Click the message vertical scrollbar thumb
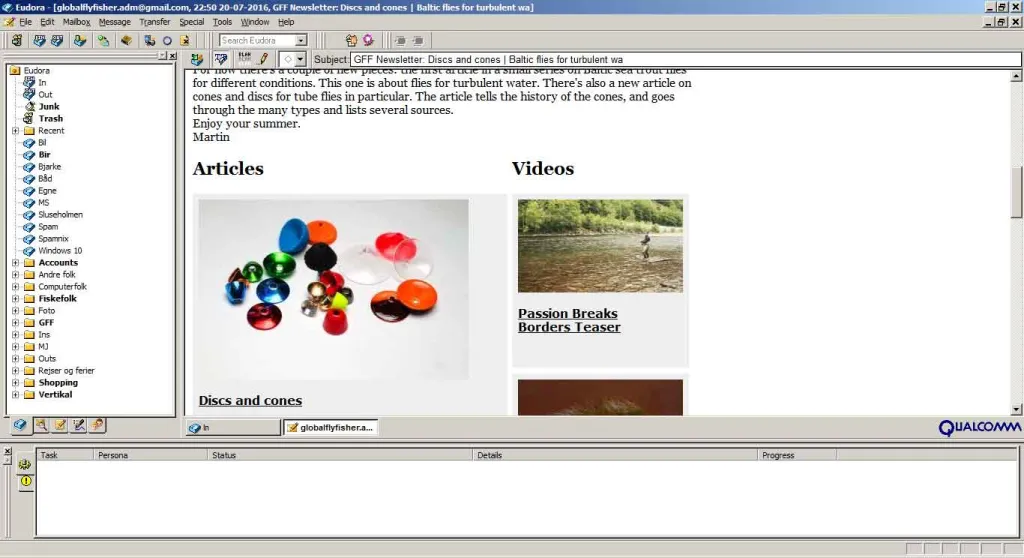 click(1016, 191)
